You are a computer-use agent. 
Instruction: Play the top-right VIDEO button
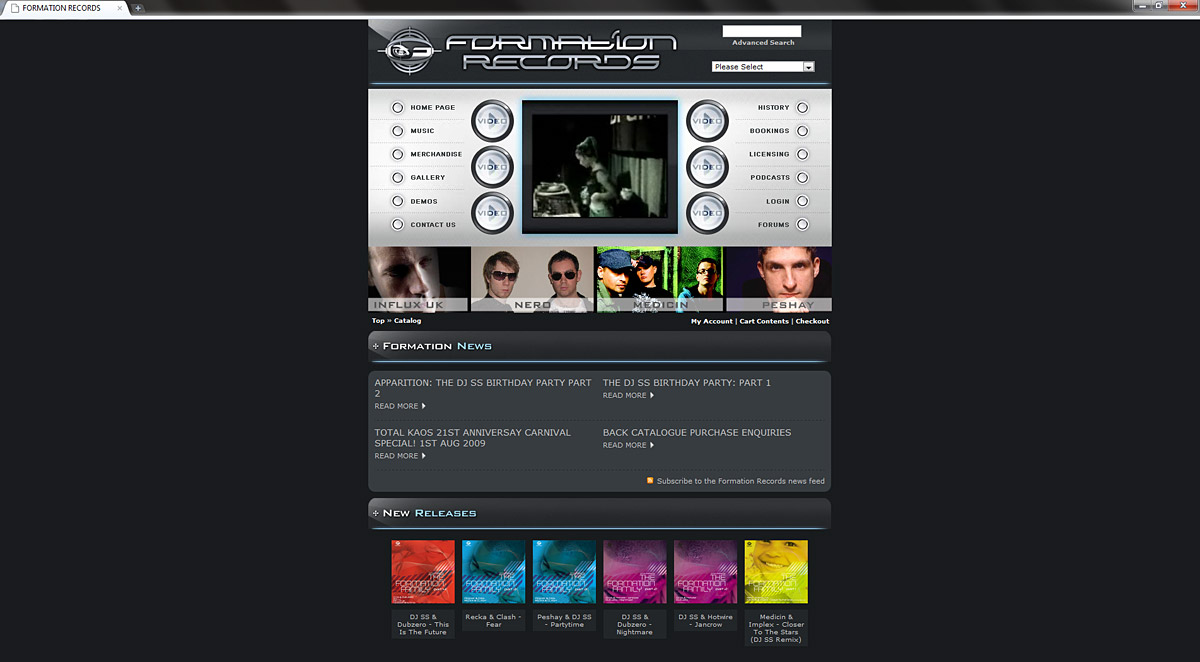pyautogui.click(x=707, y=121)
